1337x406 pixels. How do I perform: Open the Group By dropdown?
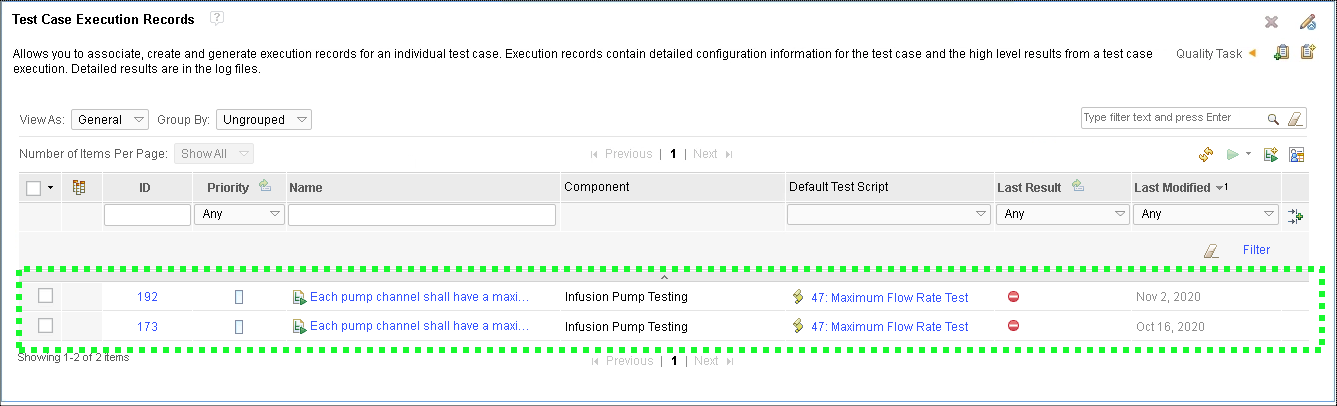[x=264, y=120]
